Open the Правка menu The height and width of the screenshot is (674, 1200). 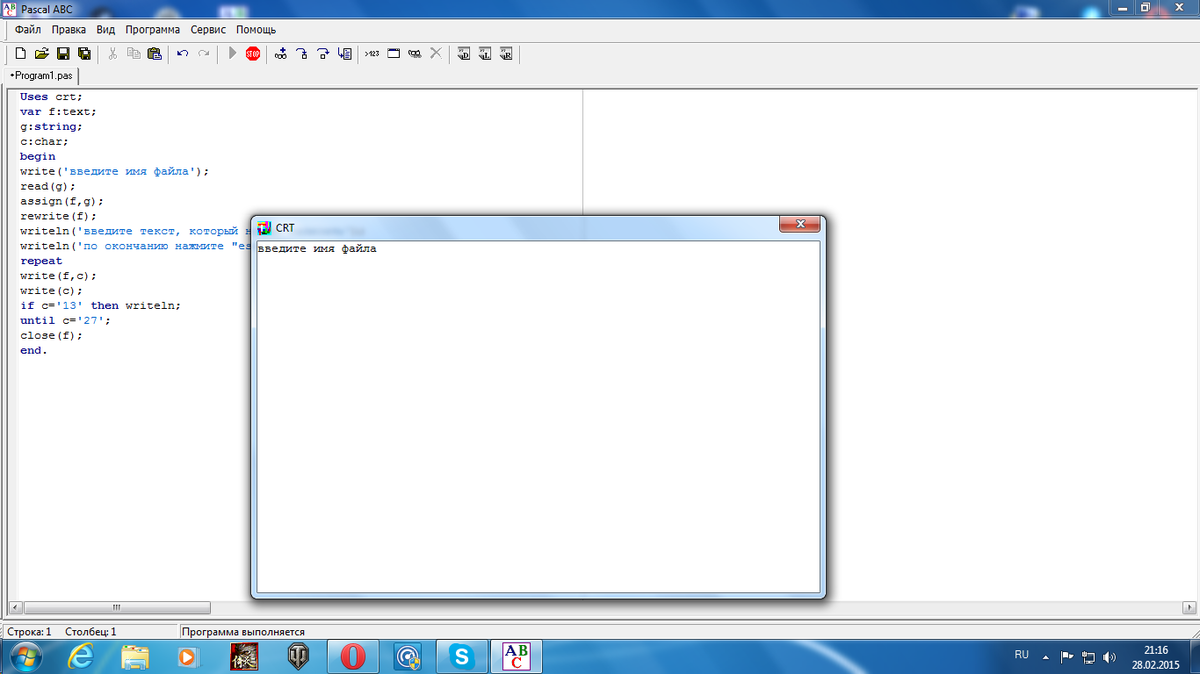tap(69, 30)
